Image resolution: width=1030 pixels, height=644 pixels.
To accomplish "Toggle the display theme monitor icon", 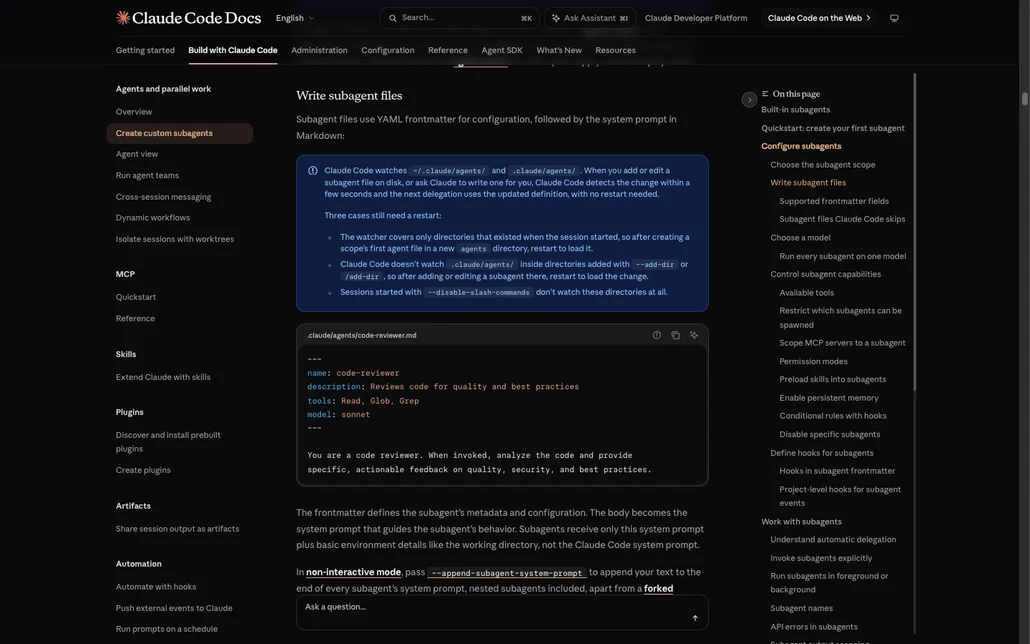I will 894,18.
